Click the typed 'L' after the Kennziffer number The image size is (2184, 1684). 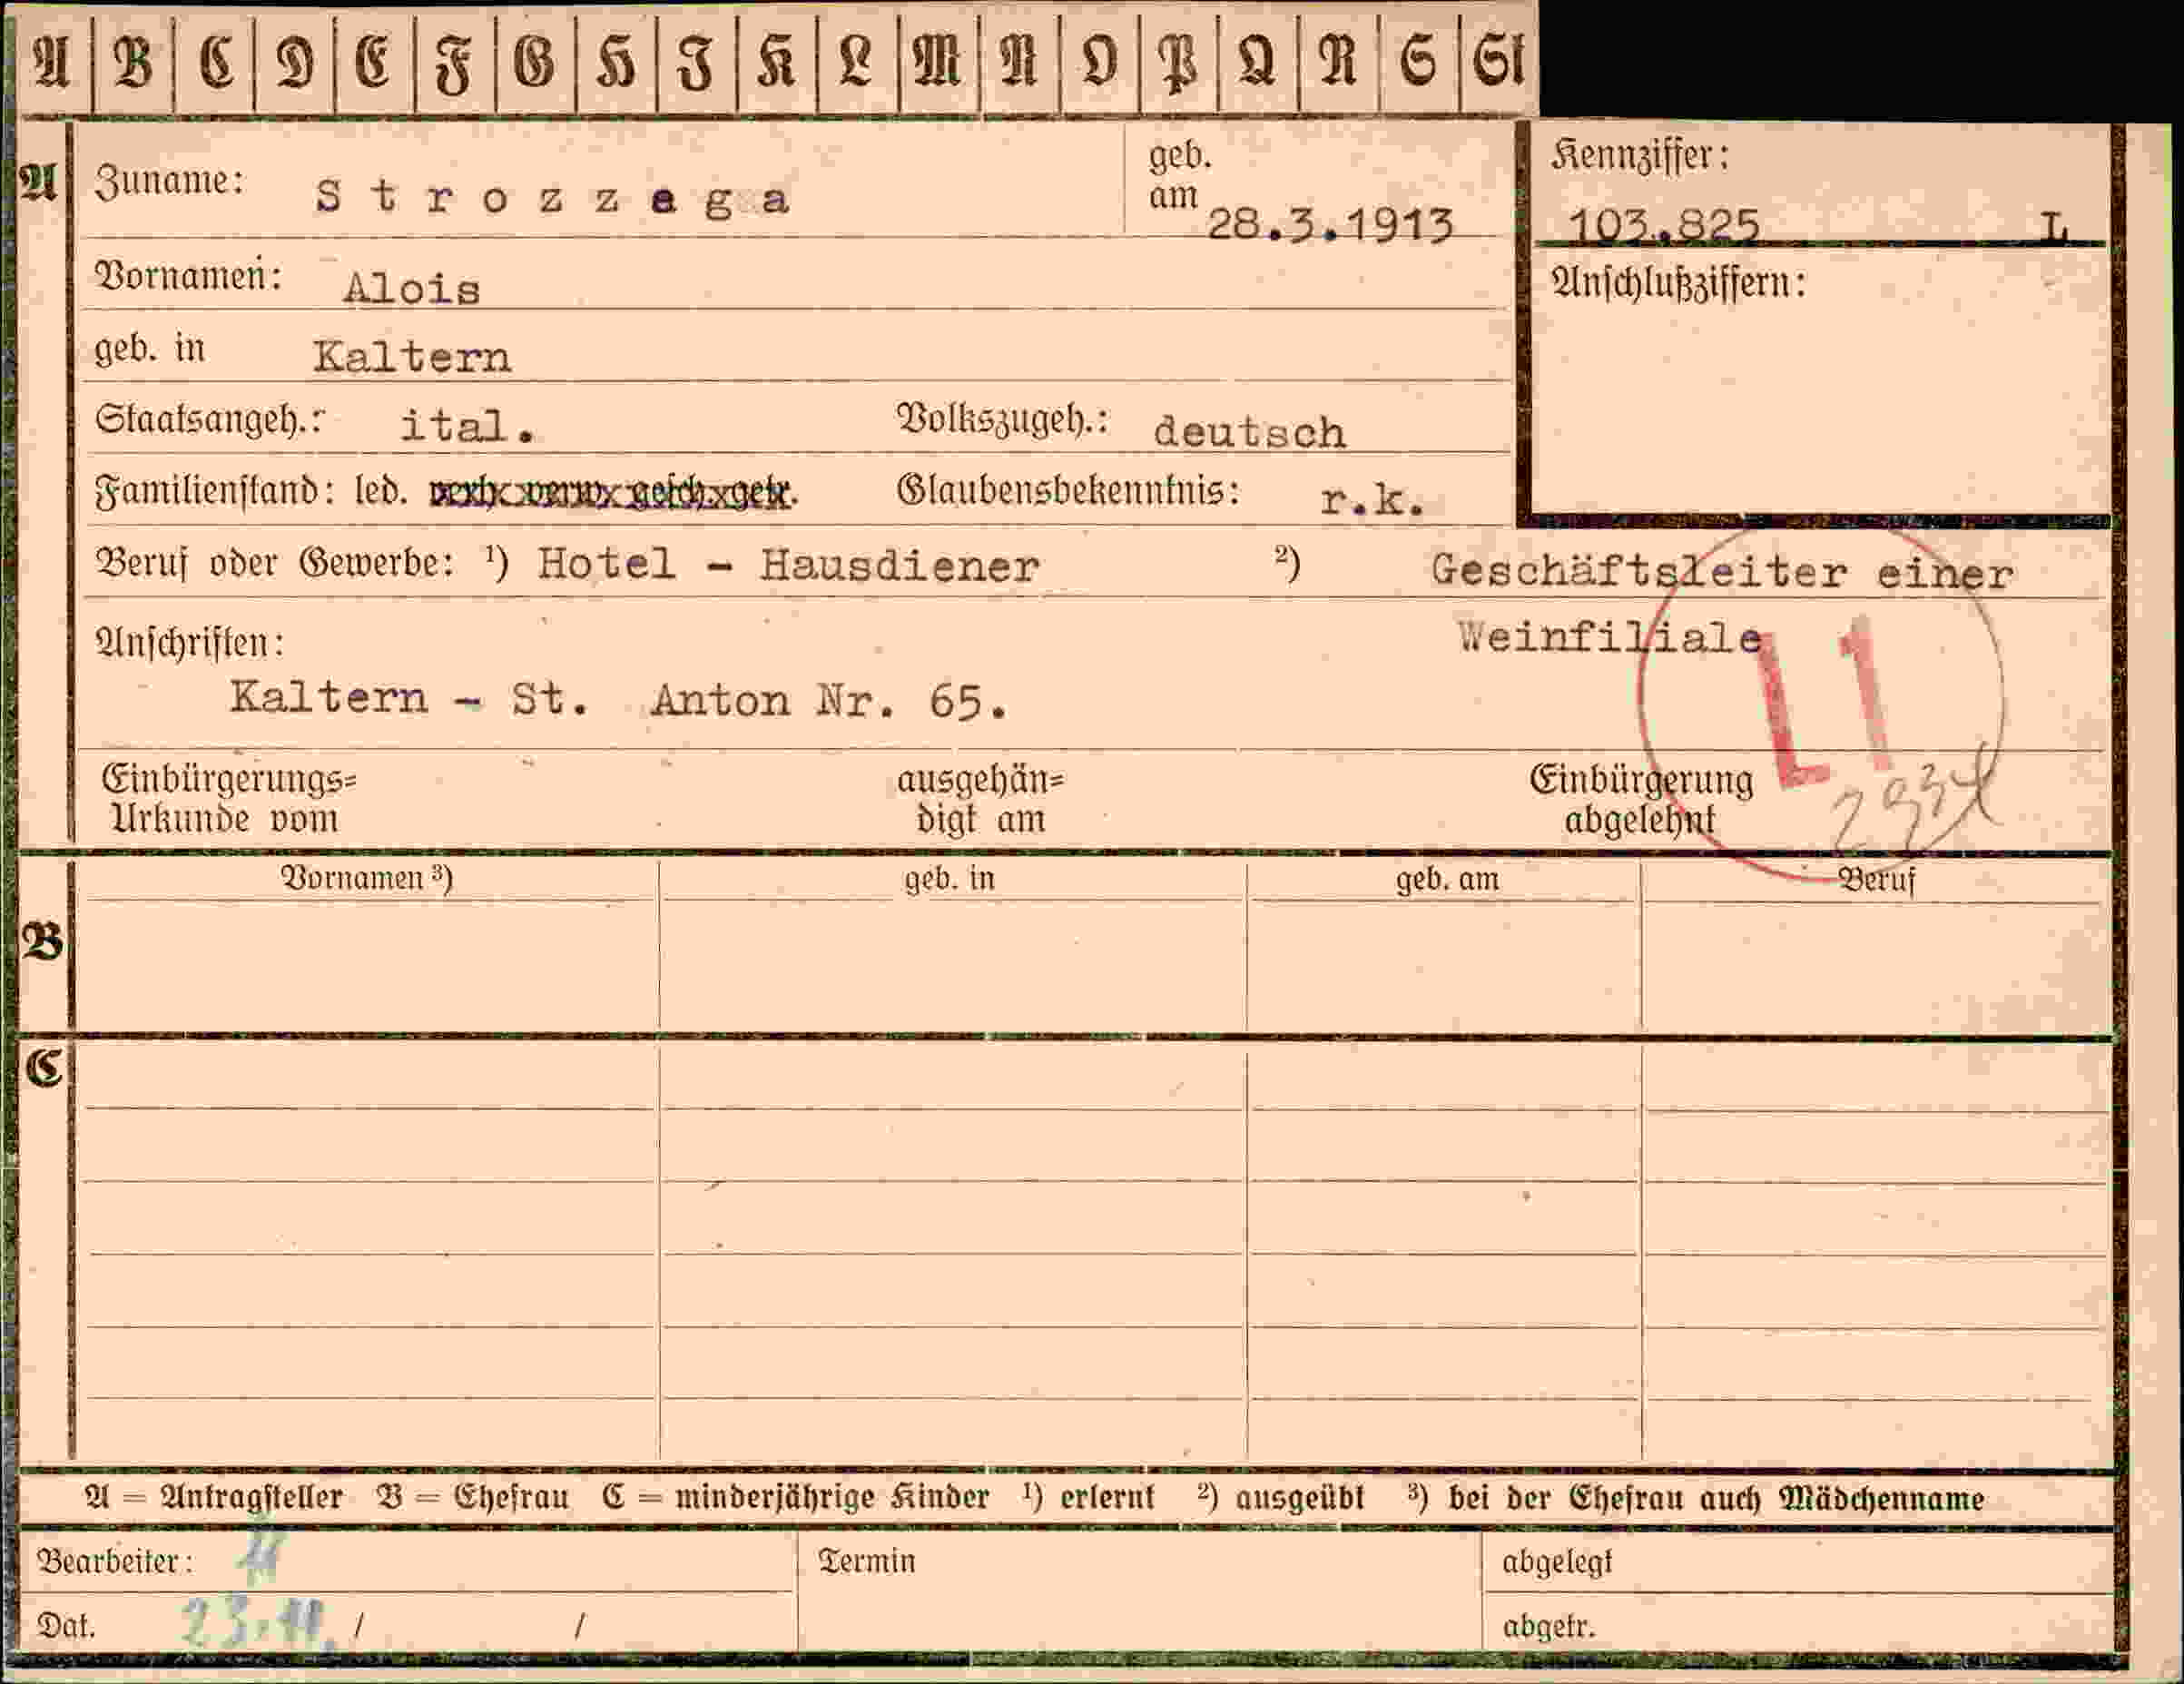point(2054,228)
